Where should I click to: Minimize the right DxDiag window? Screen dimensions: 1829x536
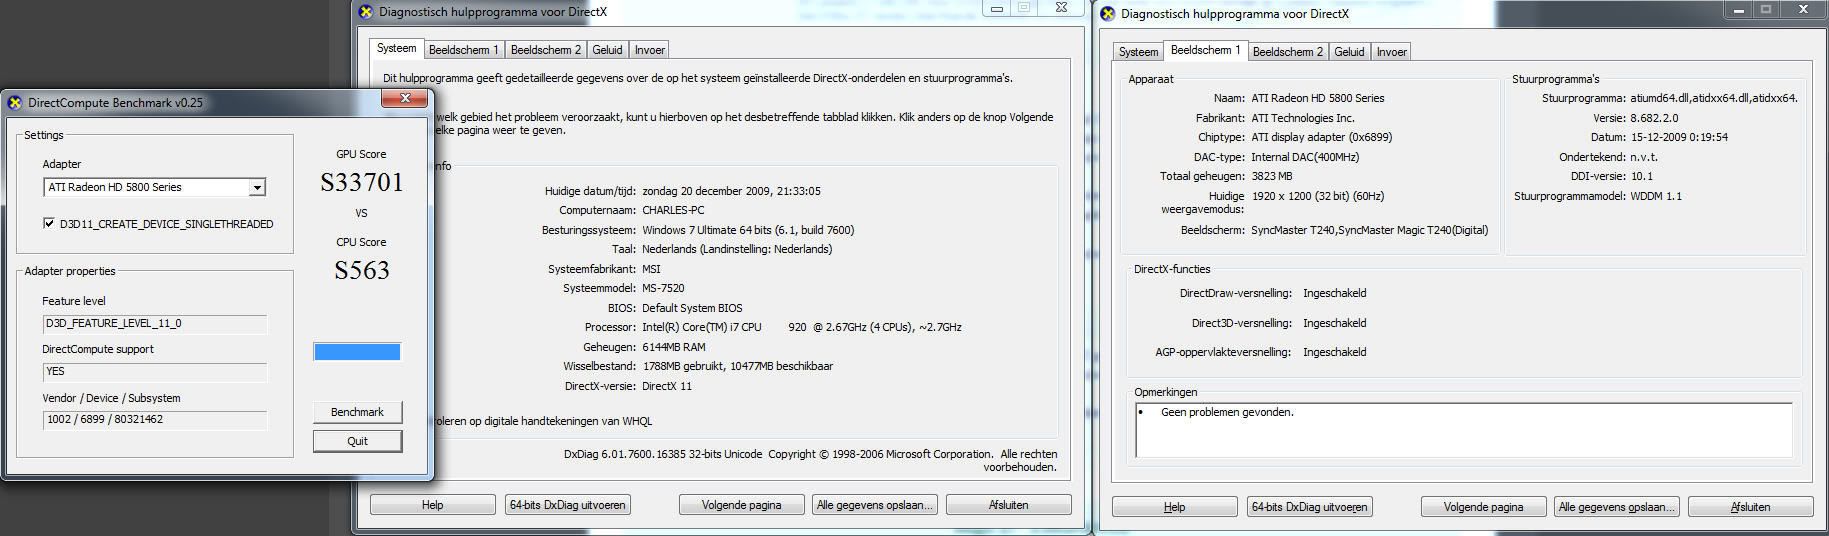point(1740,9)
